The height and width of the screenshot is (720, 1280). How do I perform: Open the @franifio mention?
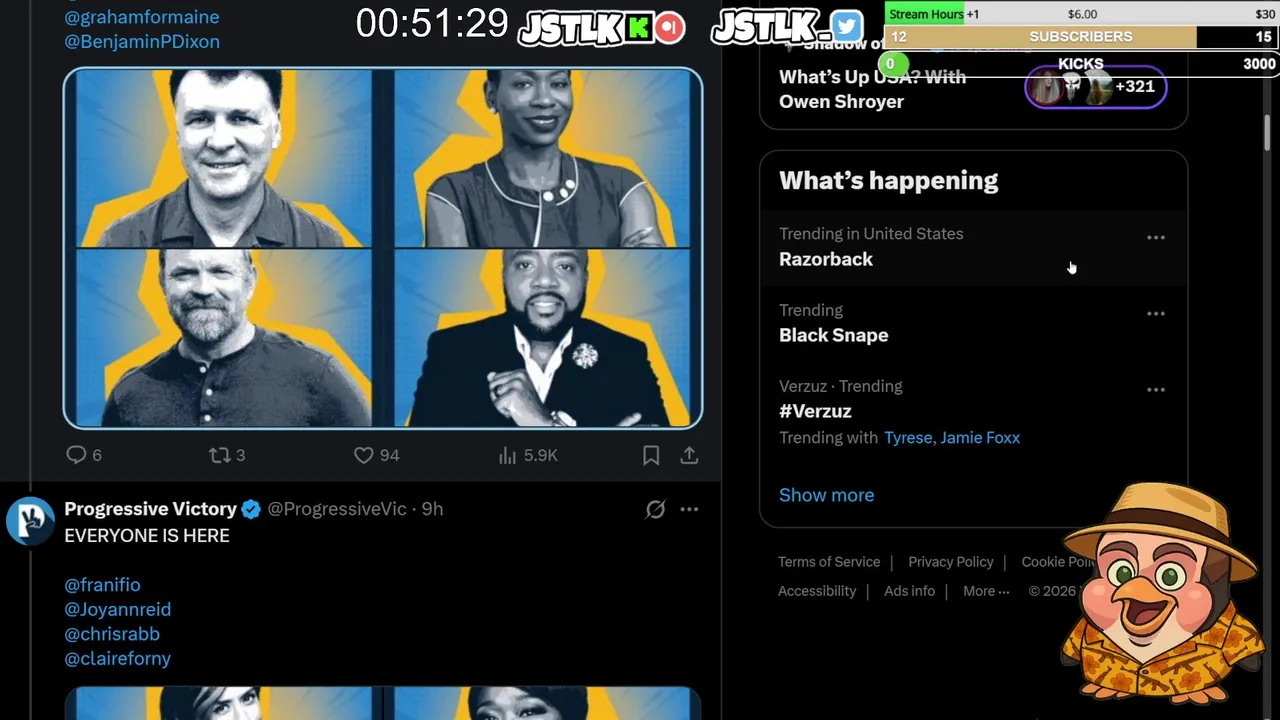[102, 585]
